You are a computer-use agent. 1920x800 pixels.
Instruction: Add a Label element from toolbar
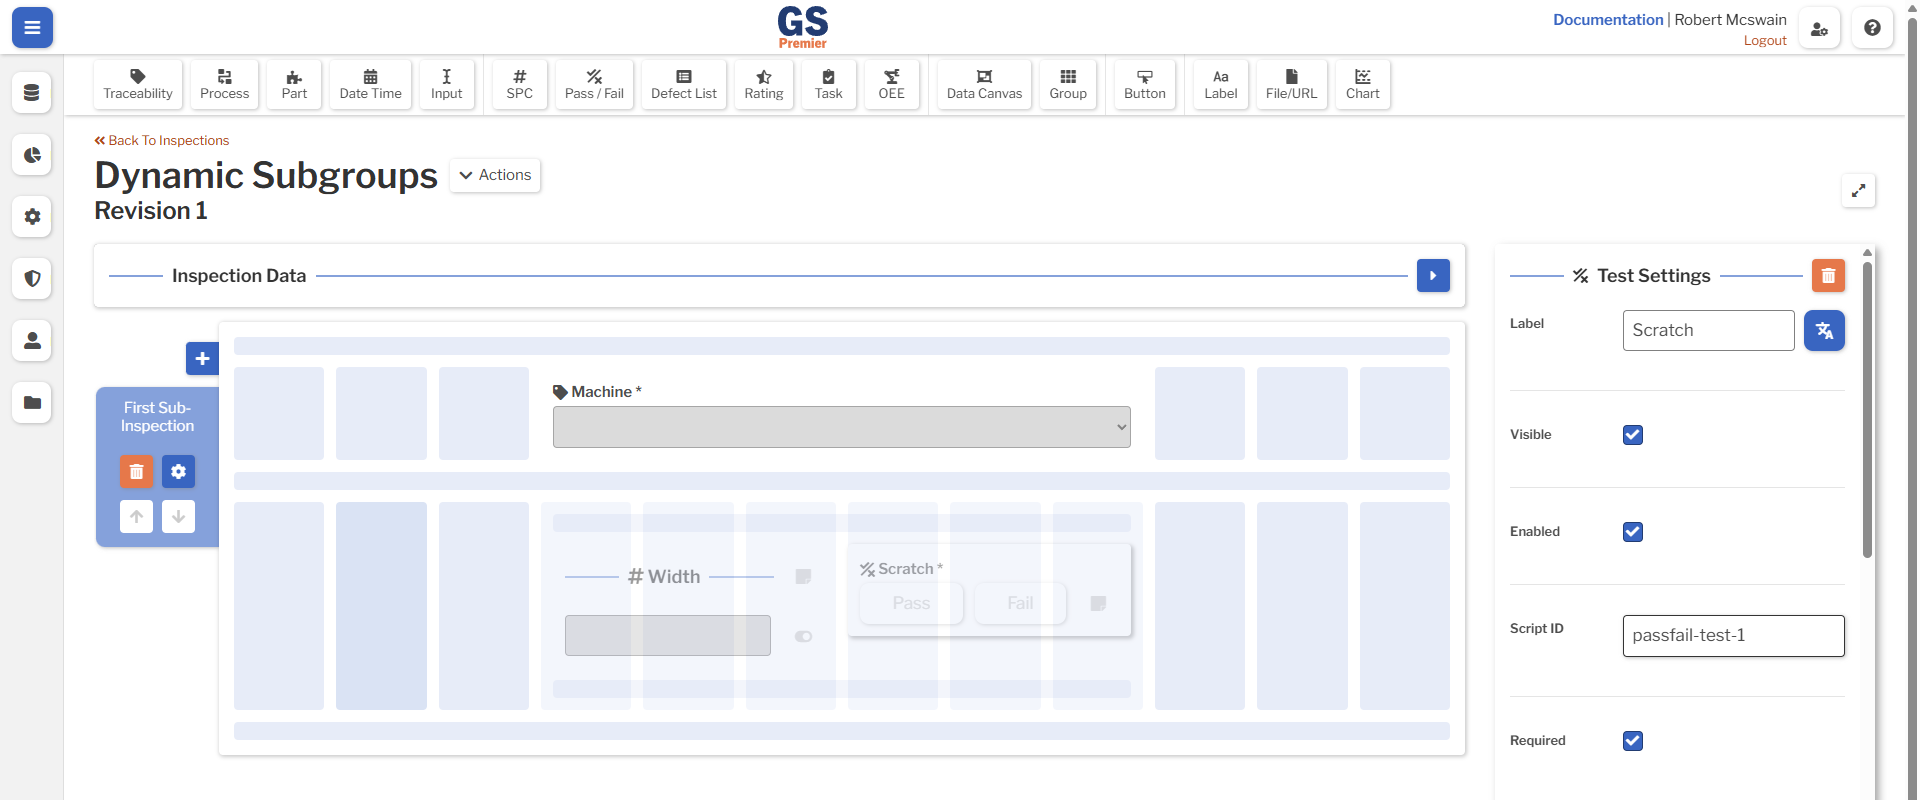[x=1221, y=84]
